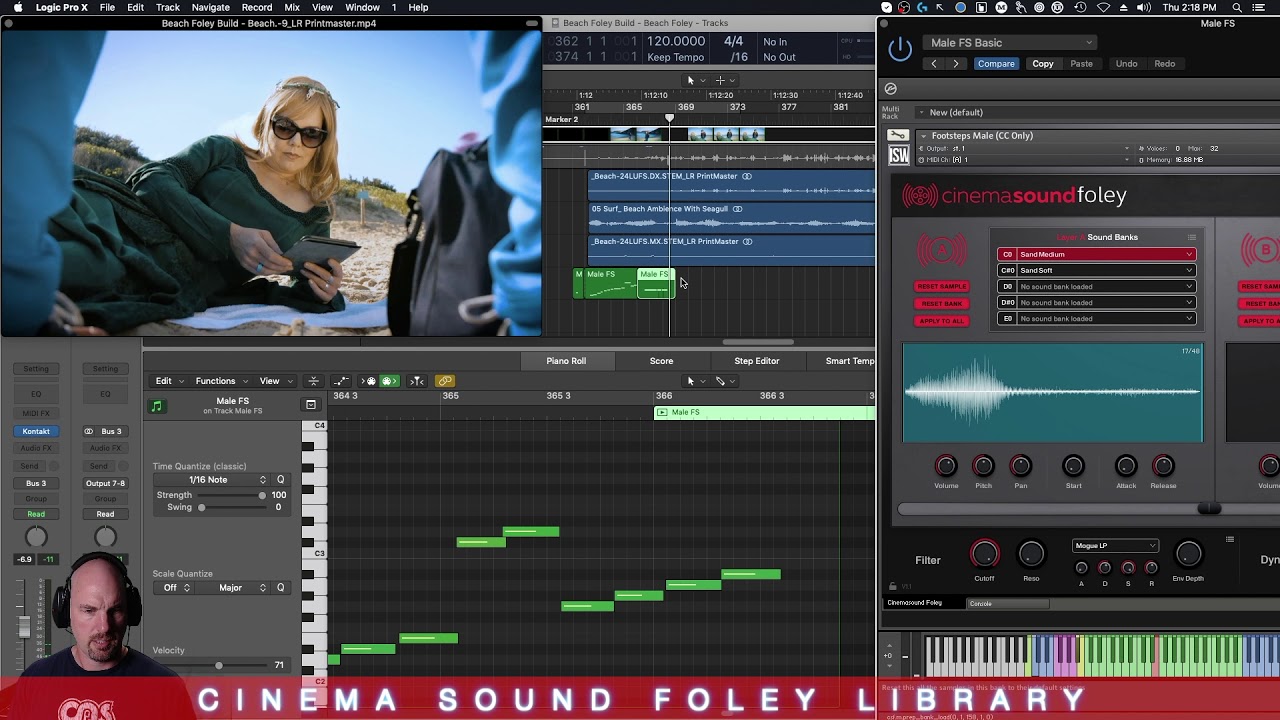This screenshot has width=1280, height=720.
Task: Toggle loop on _Beach-24LUFS.DX.STEM region
Action: click(x=747, y=176)
